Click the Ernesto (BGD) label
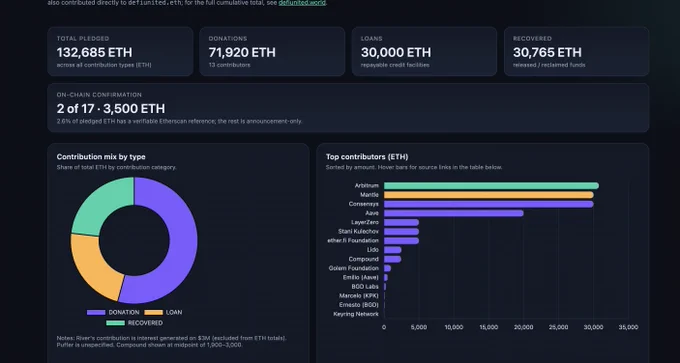680x363 pixels. [359, 305]
